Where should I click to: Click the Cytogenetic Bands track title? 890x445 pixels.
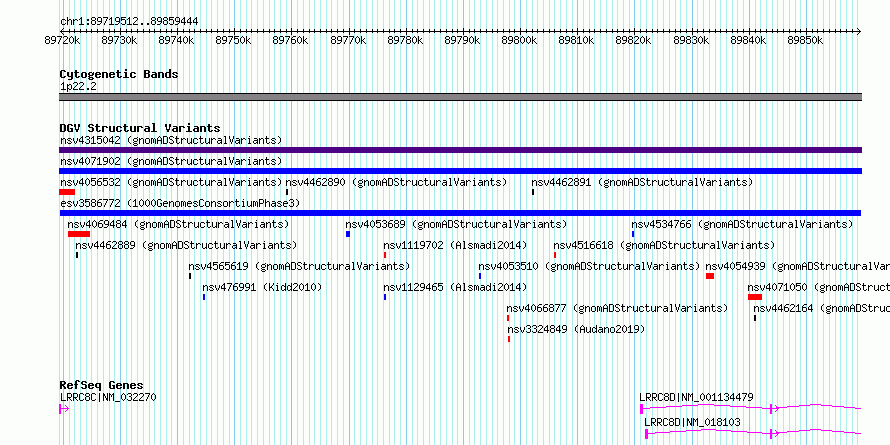click(119, 74)
